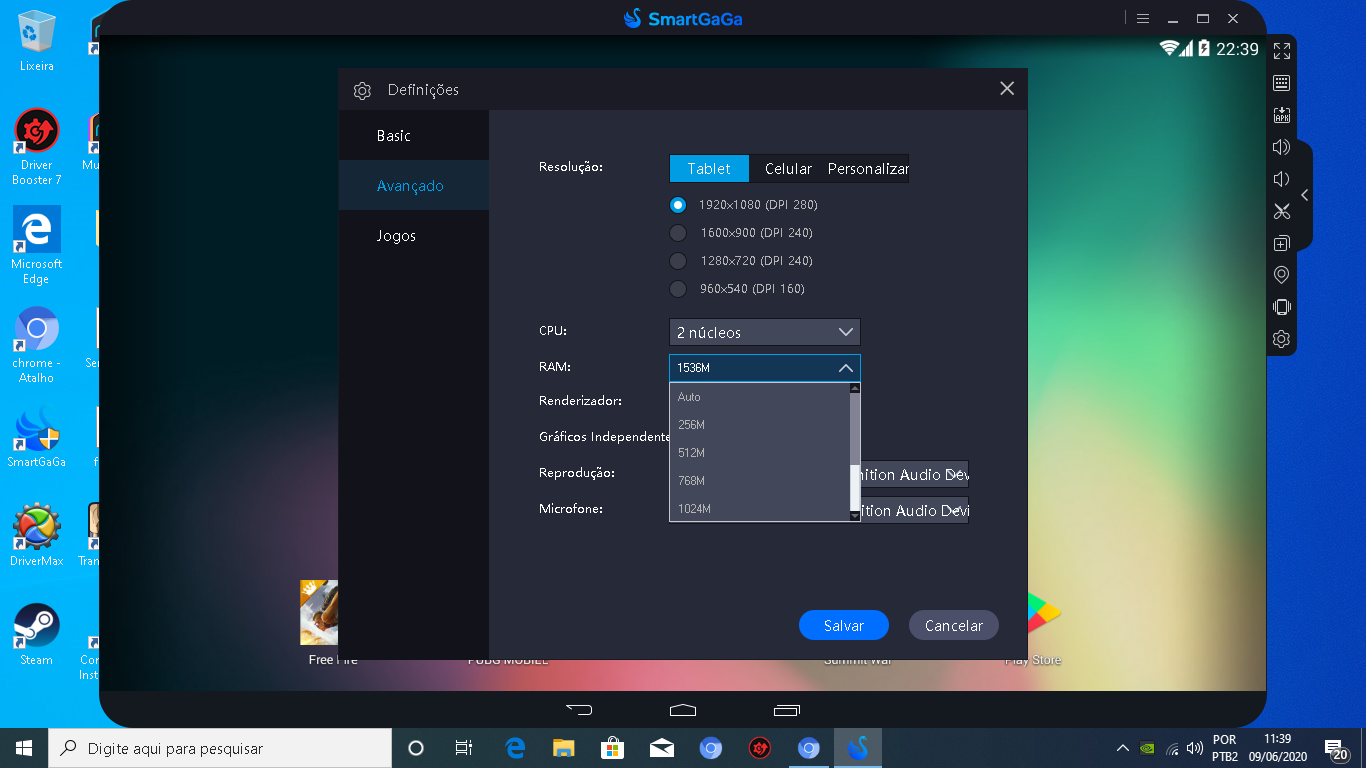The height and width of the screenshot is (768, 1366).
Task: Show hidden system tray icons
Action: tap(1122, 748)
